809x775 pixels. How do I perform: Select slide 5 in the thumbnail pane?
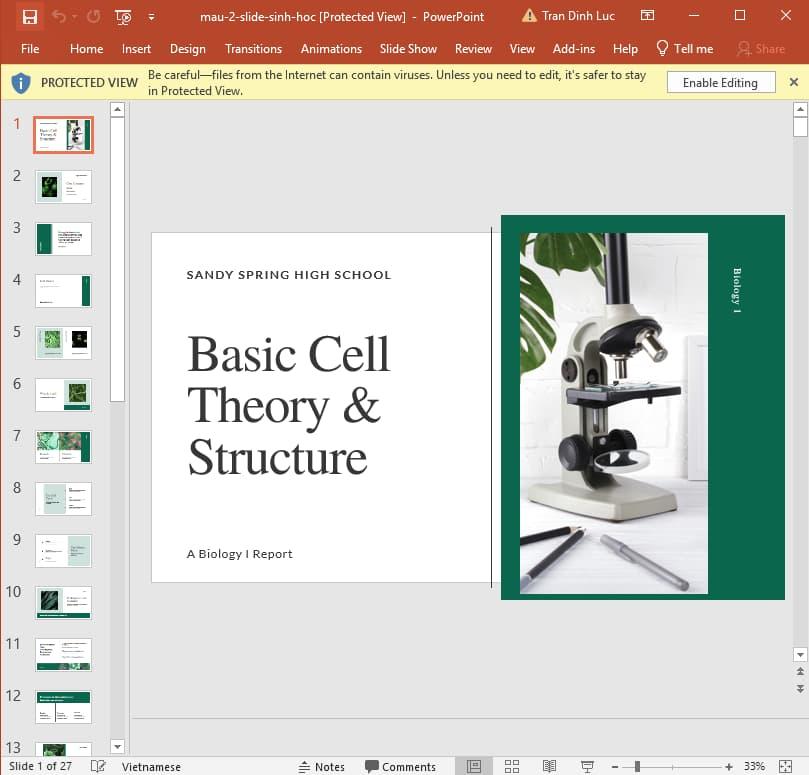tap(63, 343)
